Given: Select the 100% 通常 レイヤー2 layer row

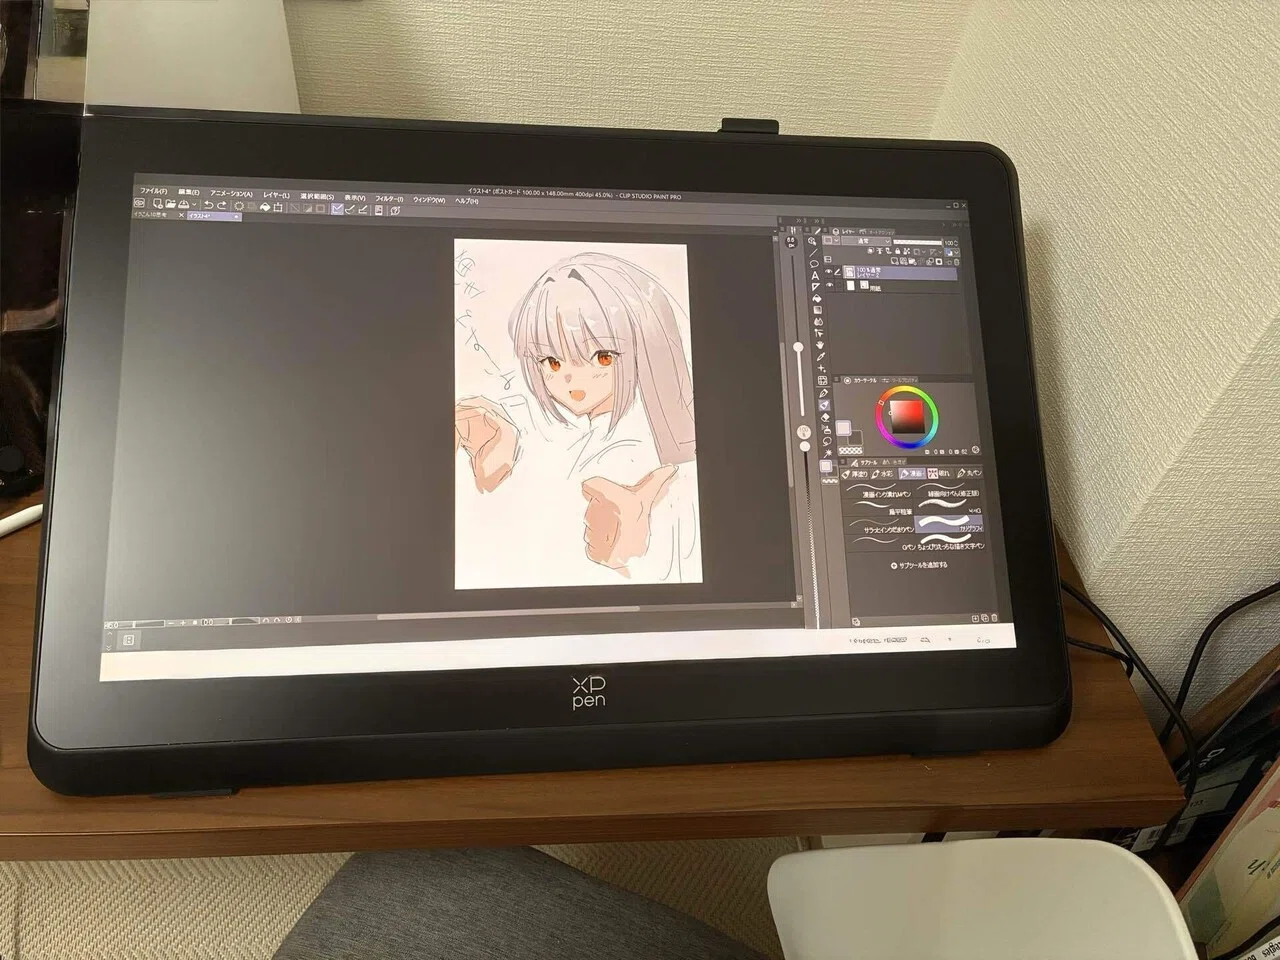Looking at the screenshot, I should 900,273.
